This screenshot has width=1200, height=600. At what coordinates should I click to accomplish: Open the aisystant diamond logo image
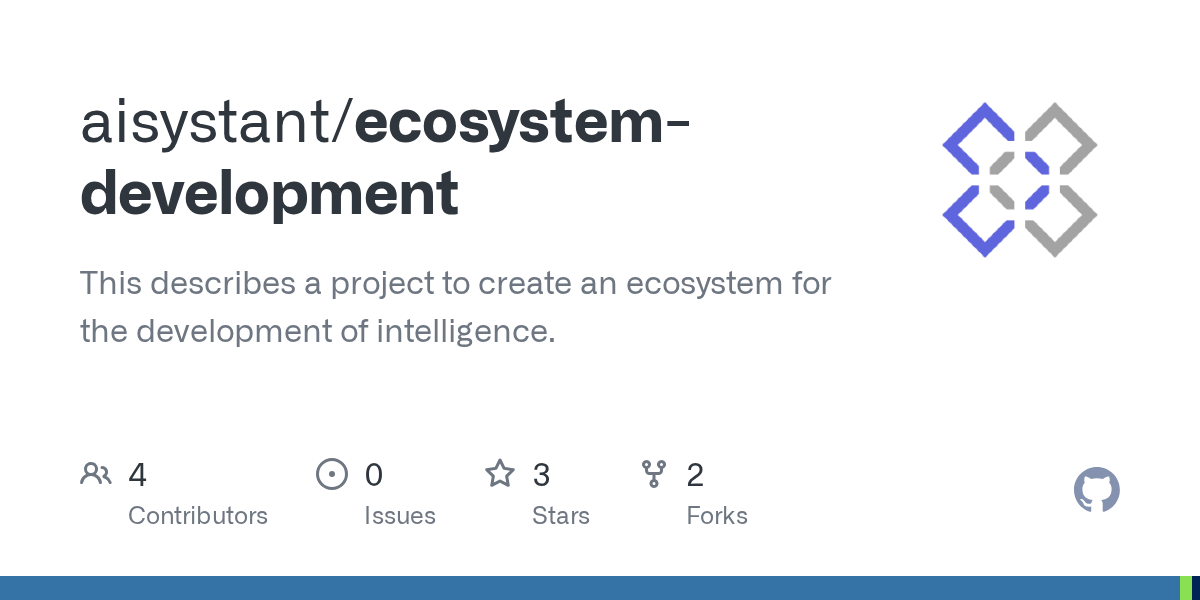point(1020,180)
